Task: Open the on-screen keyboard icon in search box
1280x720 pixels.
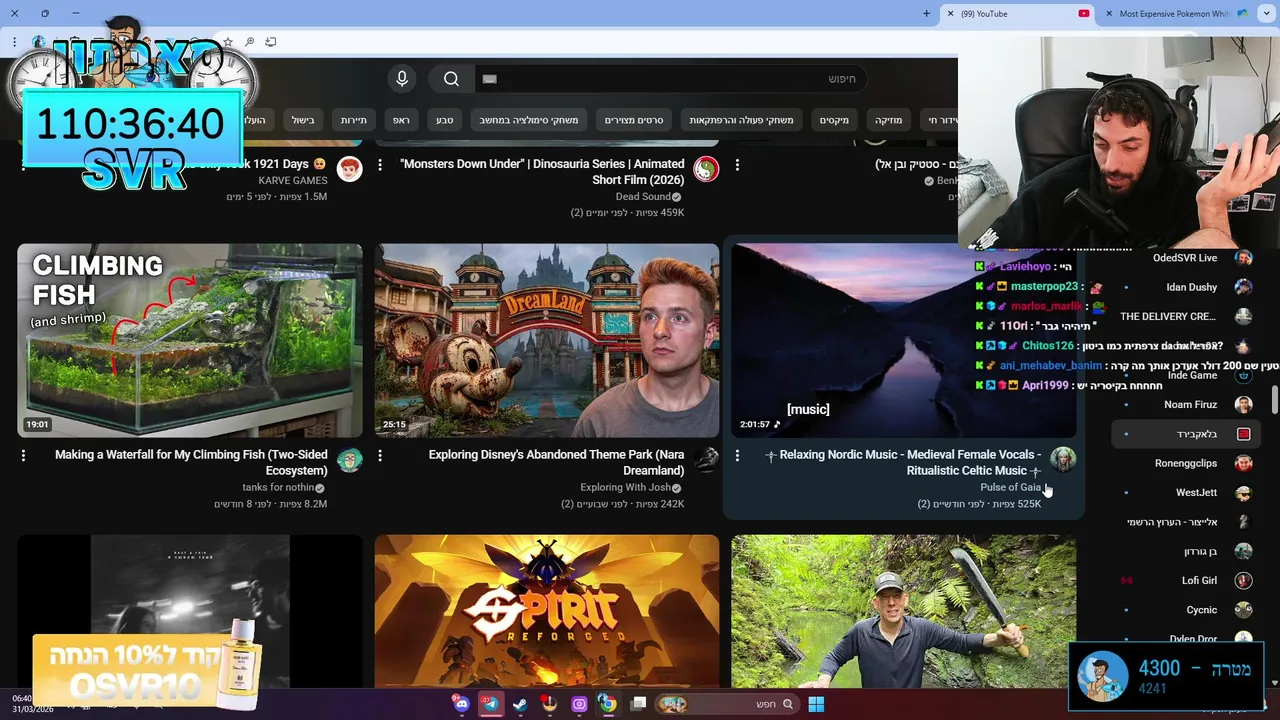Action: (x=489, y=79)
